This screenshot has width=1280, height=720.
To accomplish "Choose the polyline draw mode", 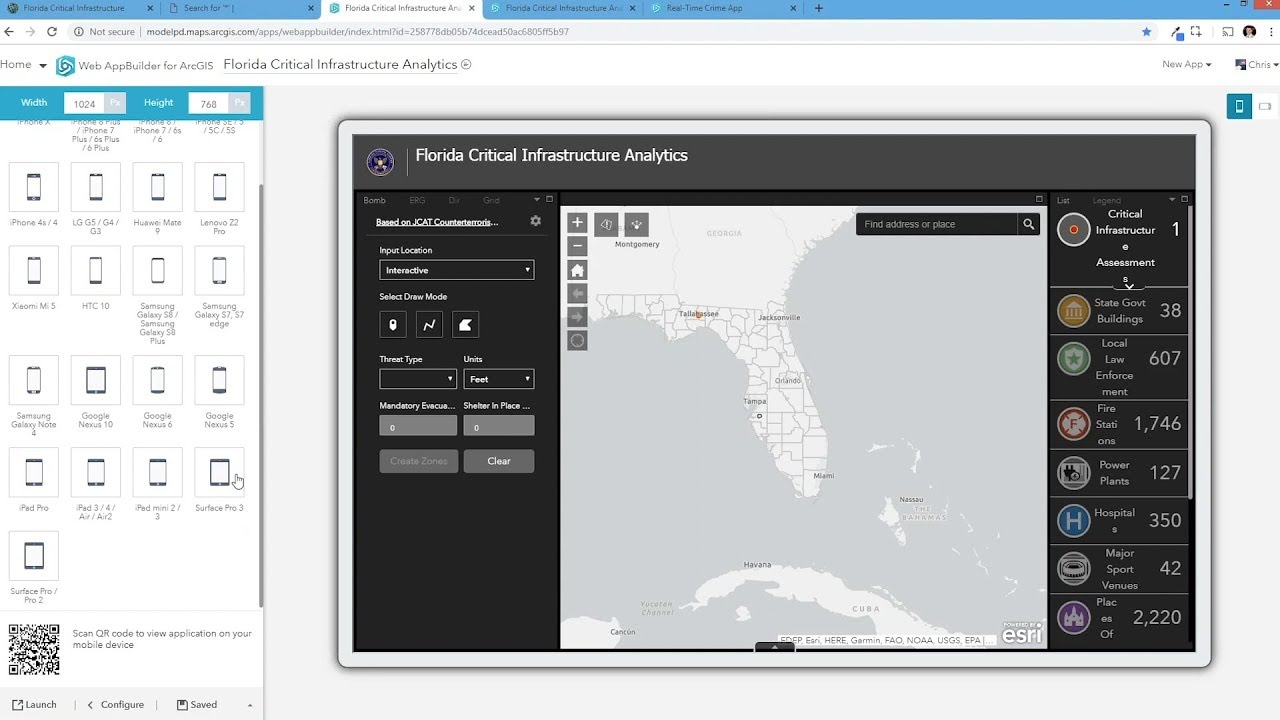I will pos(429,324).
